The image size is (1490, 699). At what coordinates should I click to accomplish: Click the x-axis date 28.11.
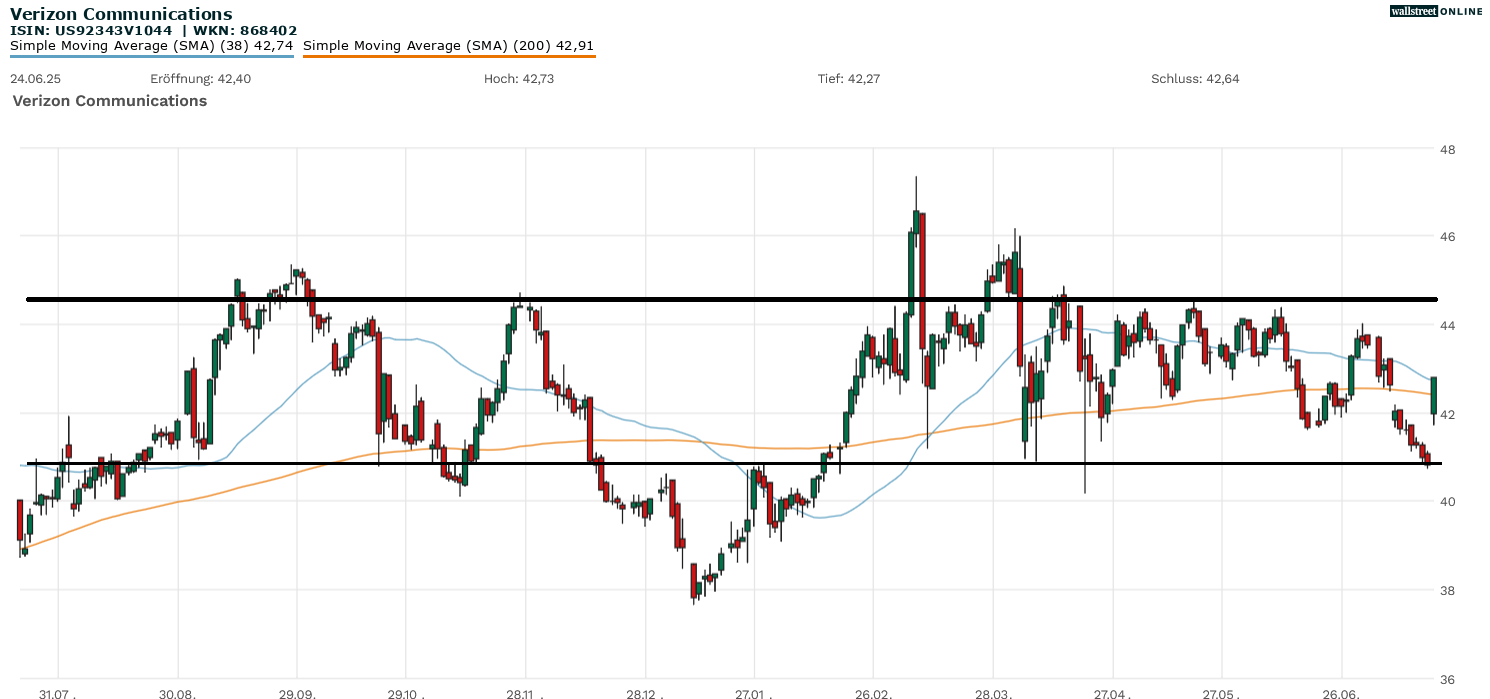[525, 693]
